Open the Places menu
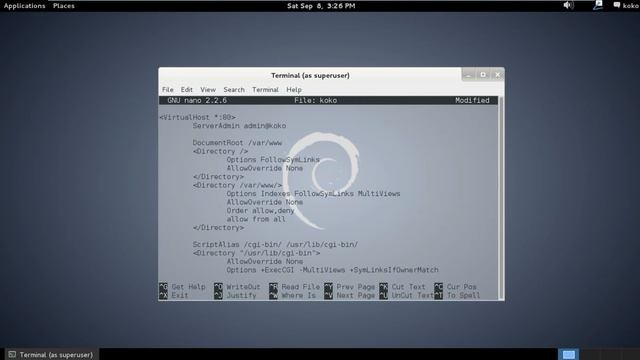This screenshot has height=360, width=640. 64,6
